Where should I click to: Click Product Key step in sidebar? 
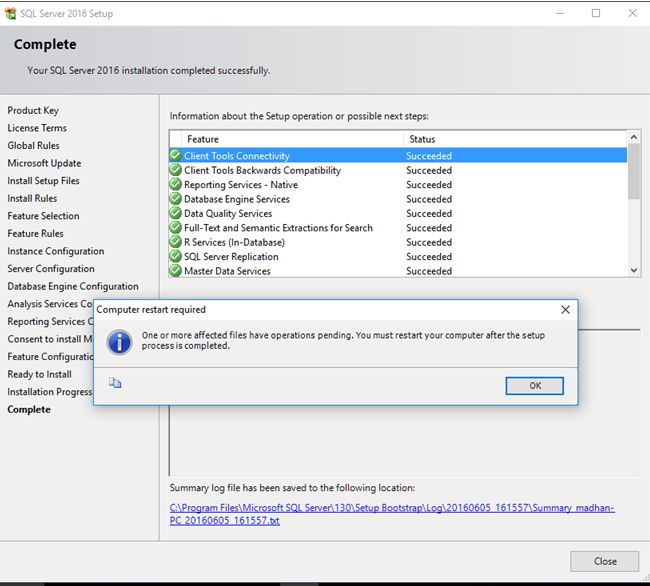click(33, 111)
